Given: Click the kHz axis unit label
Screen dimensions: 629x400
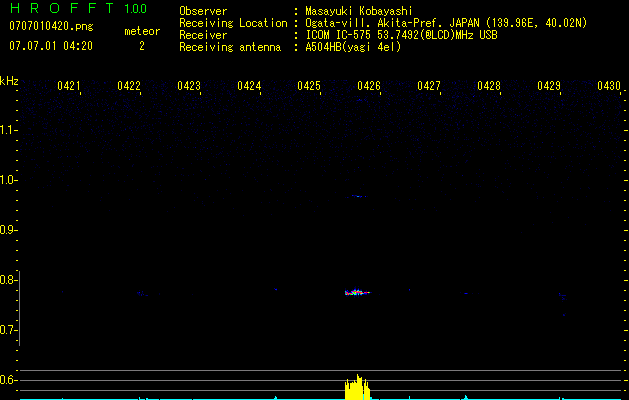Looking at the screenshot, I should (x=9, y=81).
